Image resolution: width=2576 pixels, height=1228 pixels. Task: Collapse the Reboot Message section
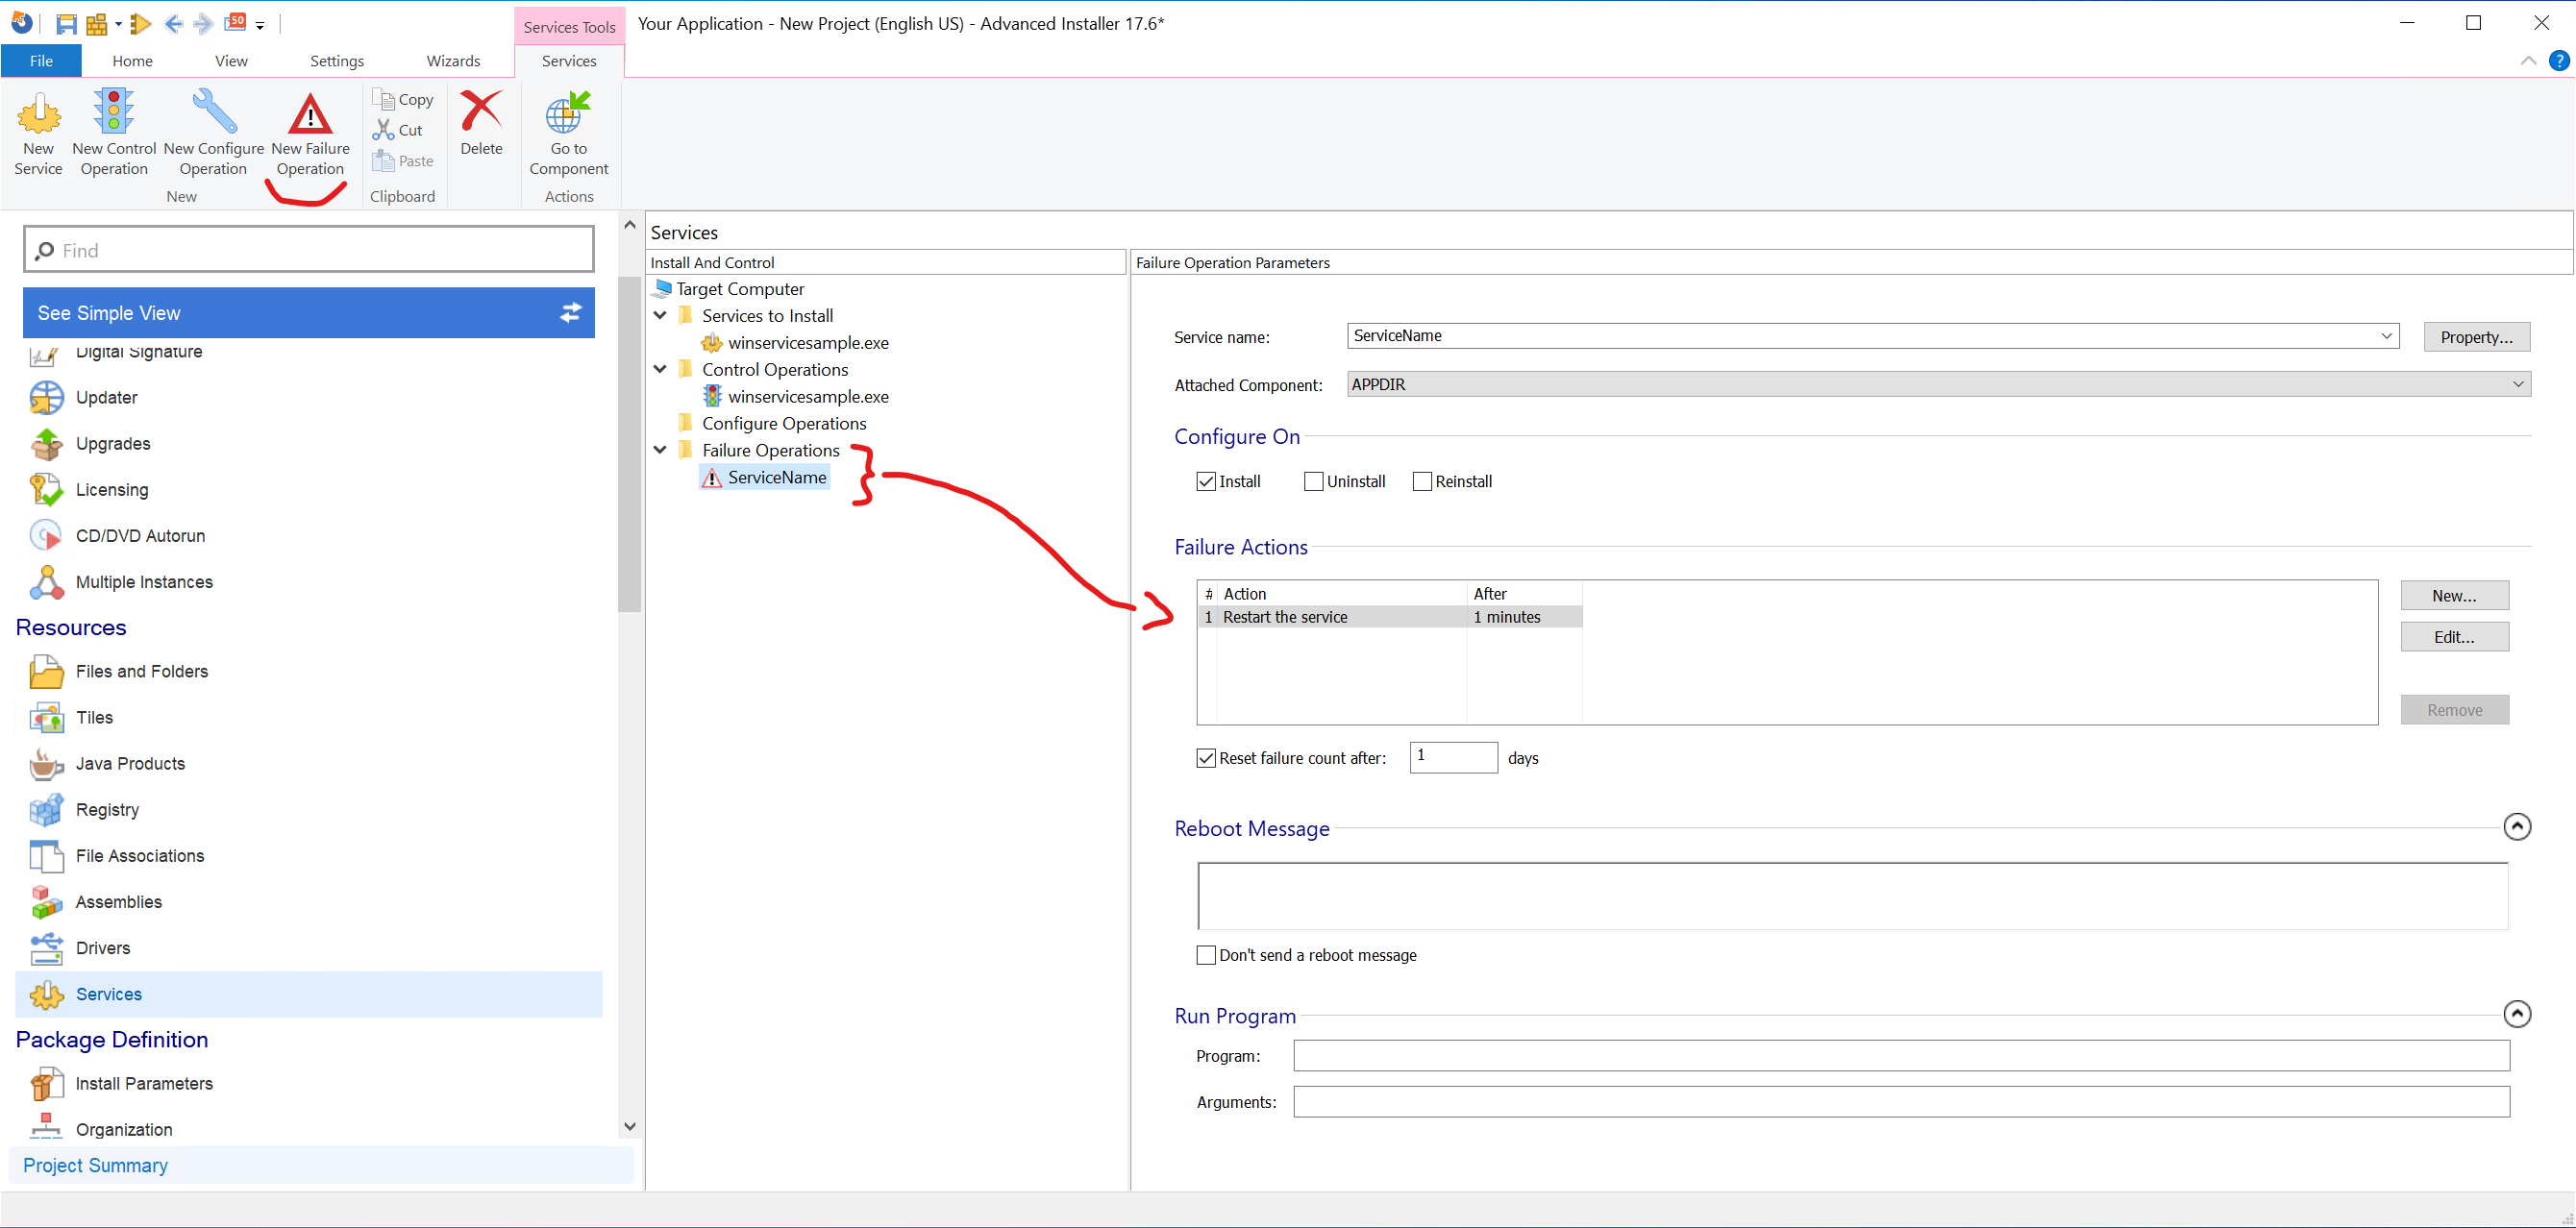[x=2516, y=827]
